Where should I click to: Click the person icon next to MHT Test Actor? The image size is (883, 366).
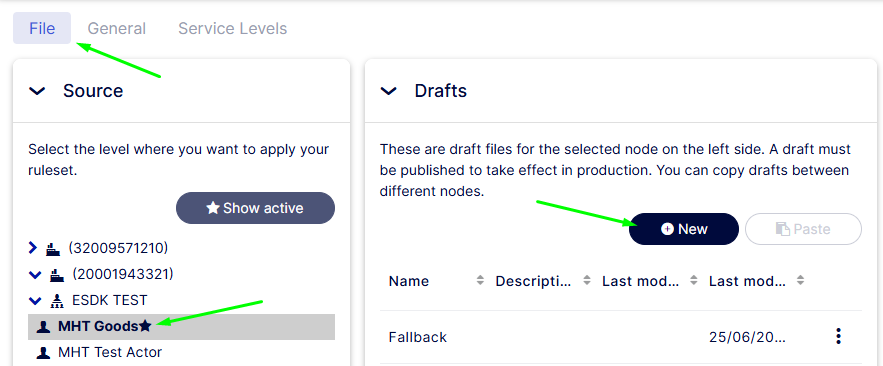[43, 353]
